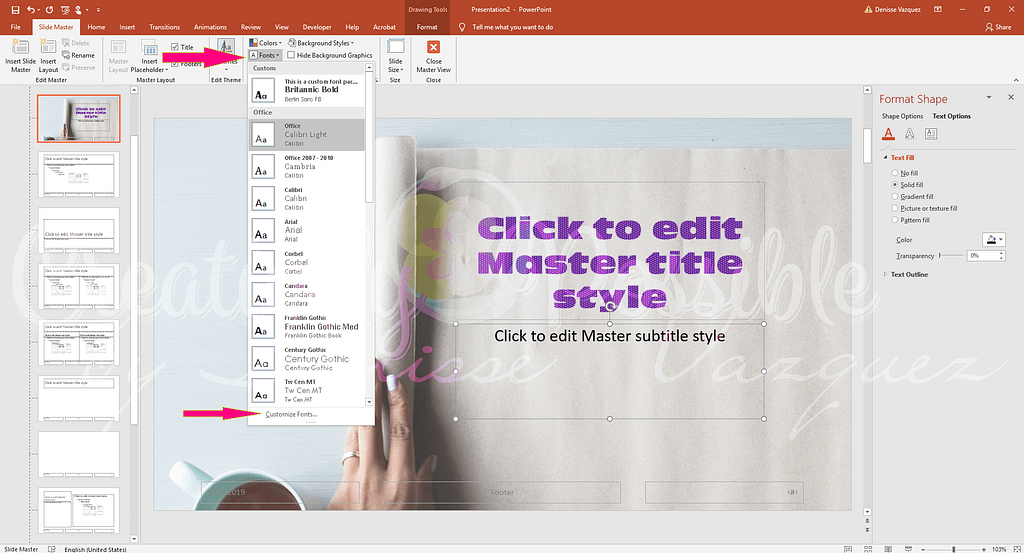Select the Solid fill option
The image size is (1024, 553).
pyautogui.click(x=895, y=185)
